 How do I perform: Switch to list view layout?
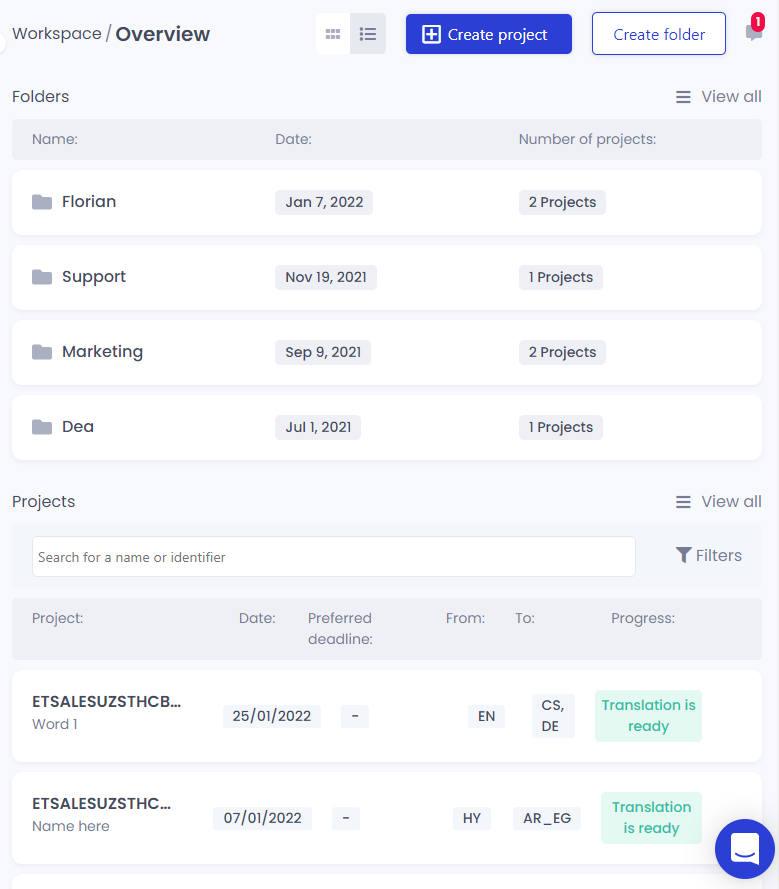[368, 34]
